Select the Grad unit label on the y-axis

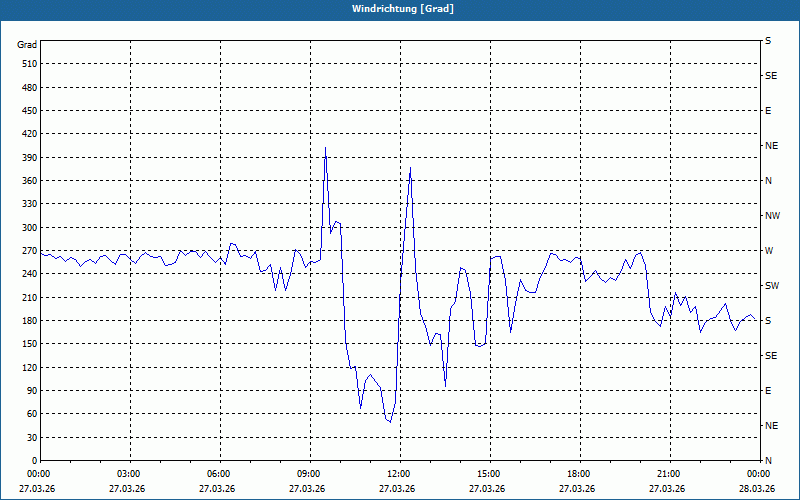(27, 45)
